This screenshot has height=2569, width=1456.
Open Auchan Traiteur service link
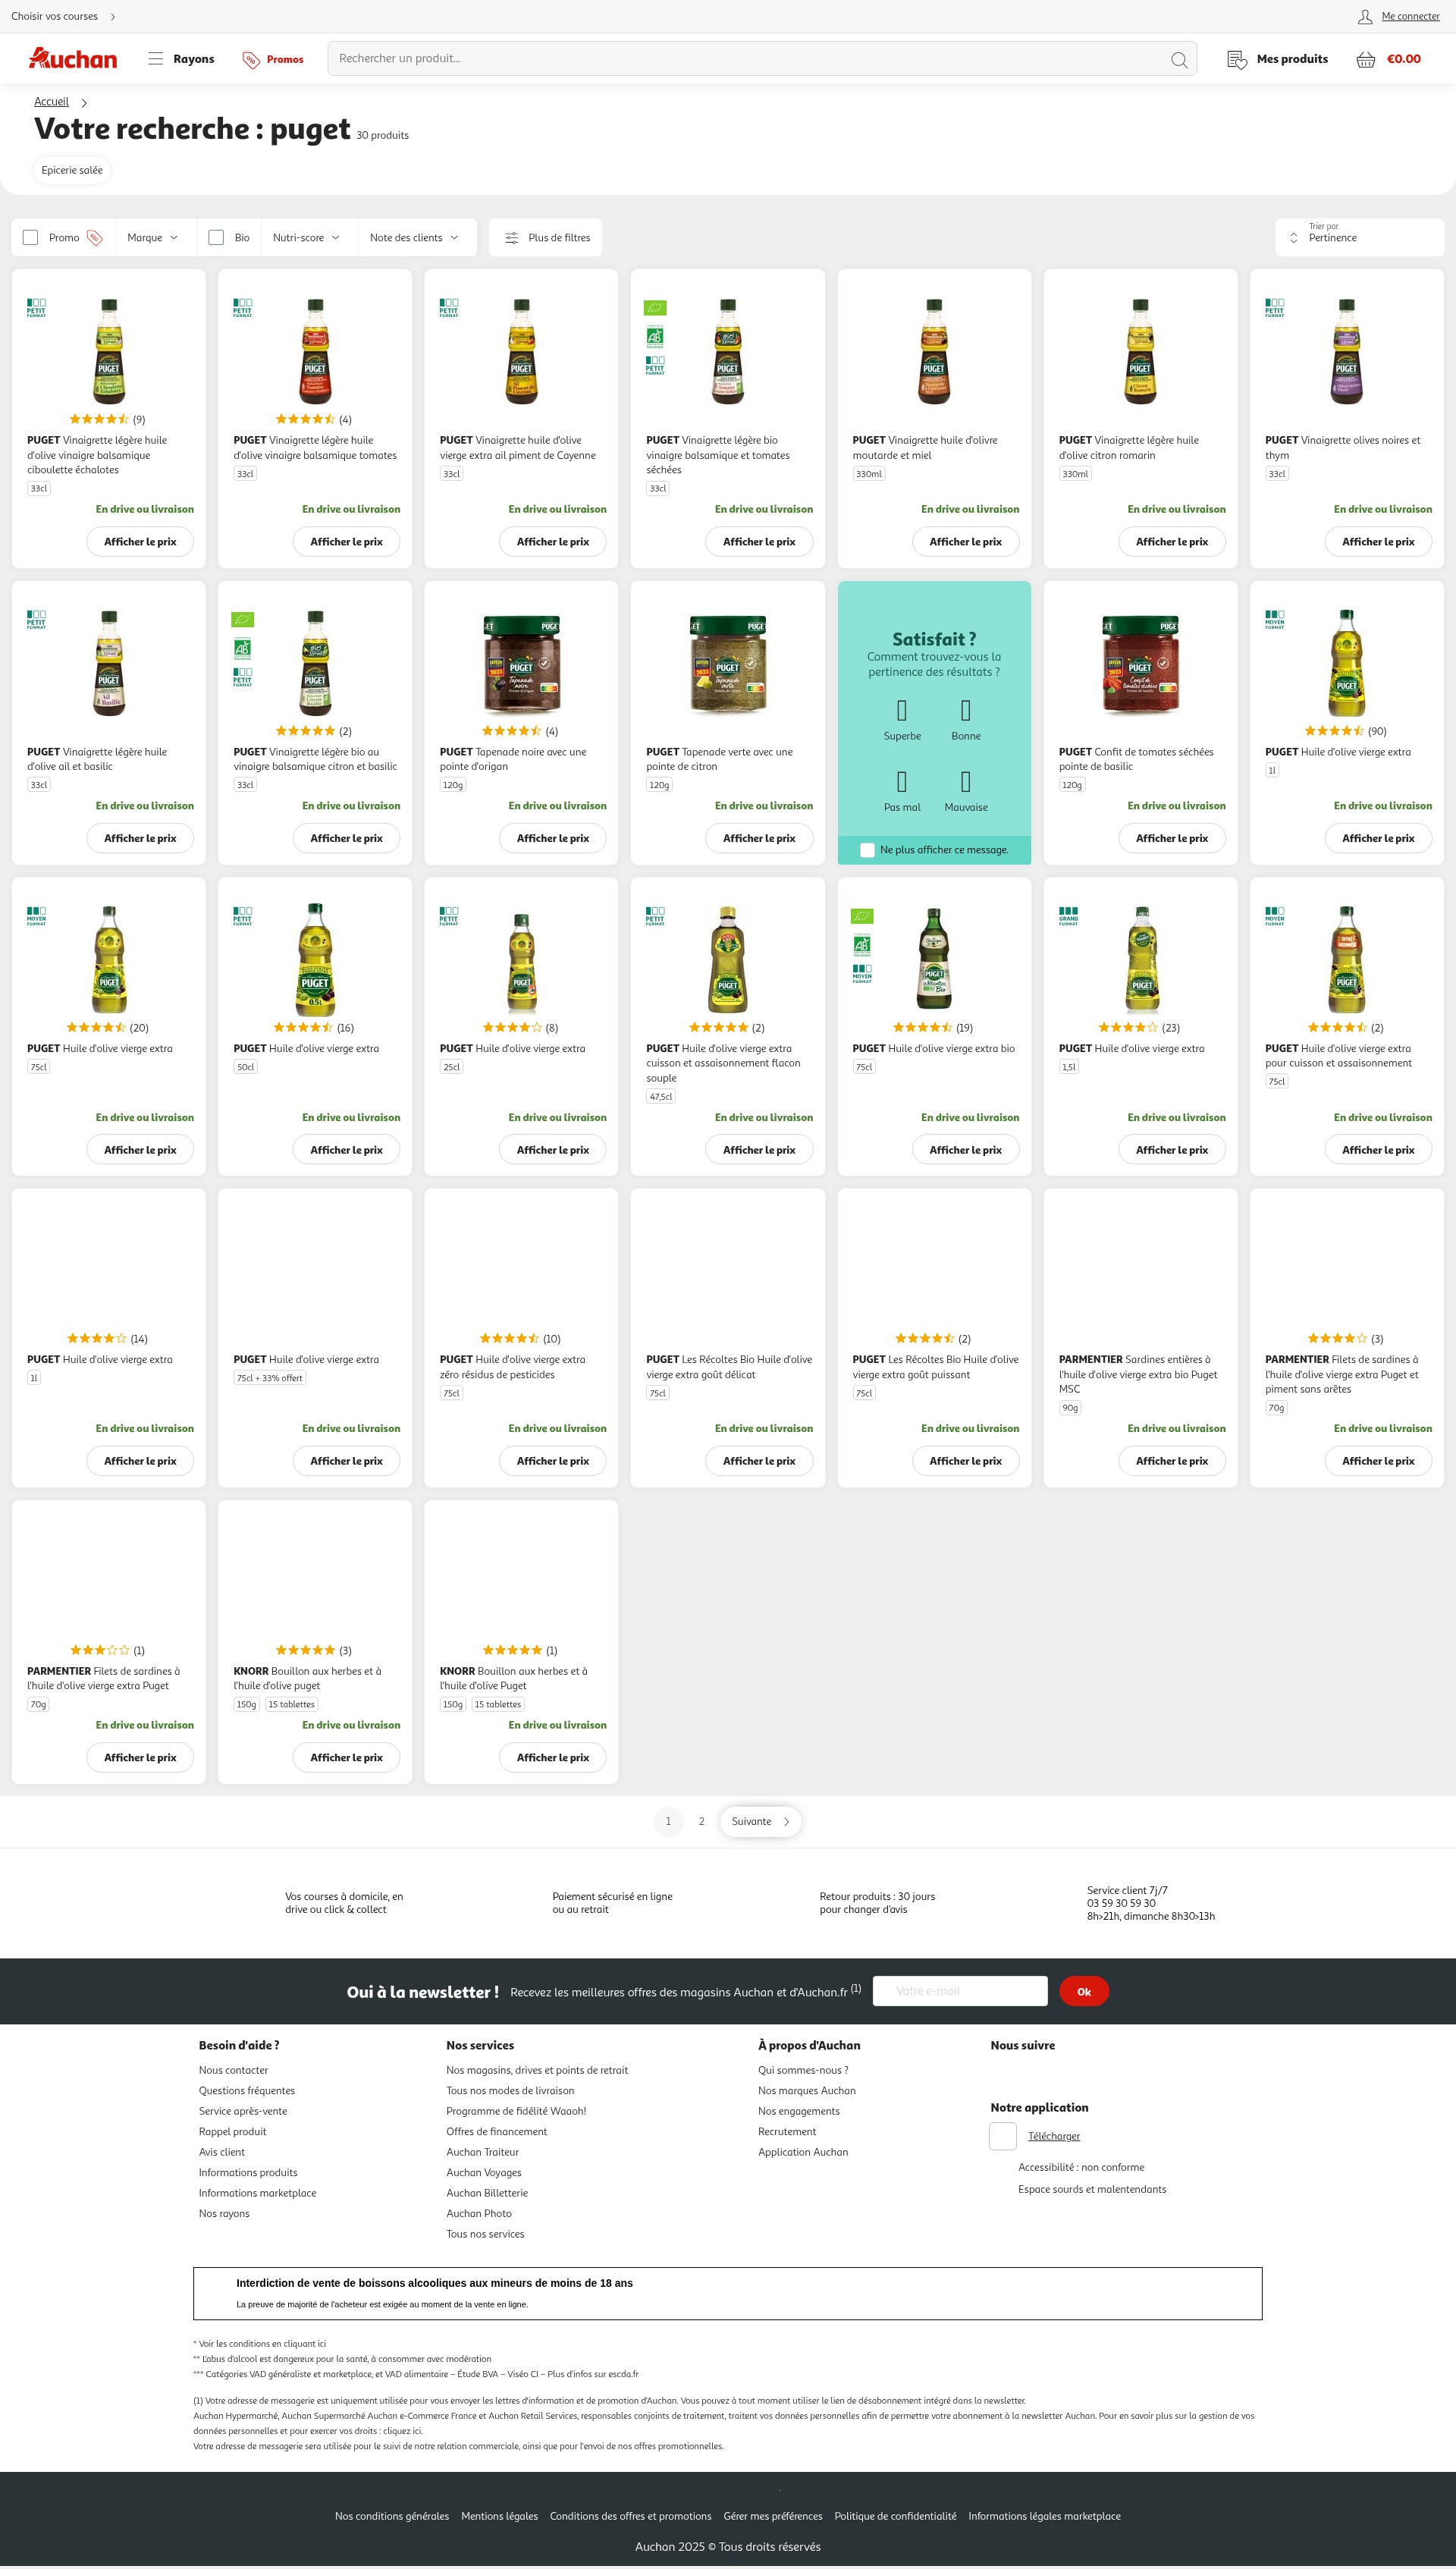tap(483, 2152)
